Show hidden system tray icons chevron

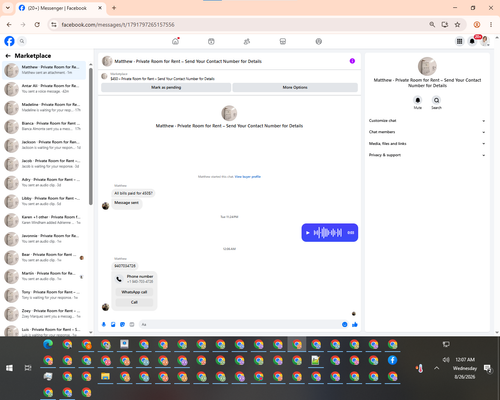click(437, 368)
